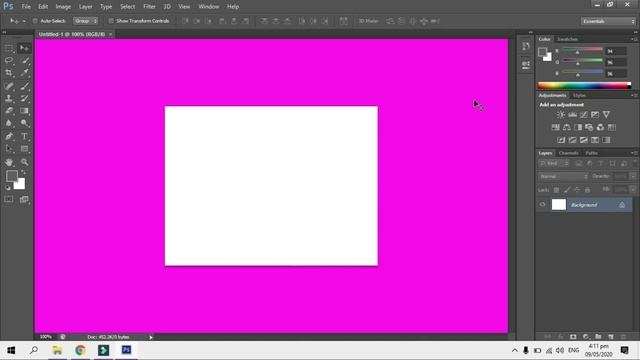The image size is (640, 360).
Task: Add a Curves adjustment
Action: pos(584,115)
